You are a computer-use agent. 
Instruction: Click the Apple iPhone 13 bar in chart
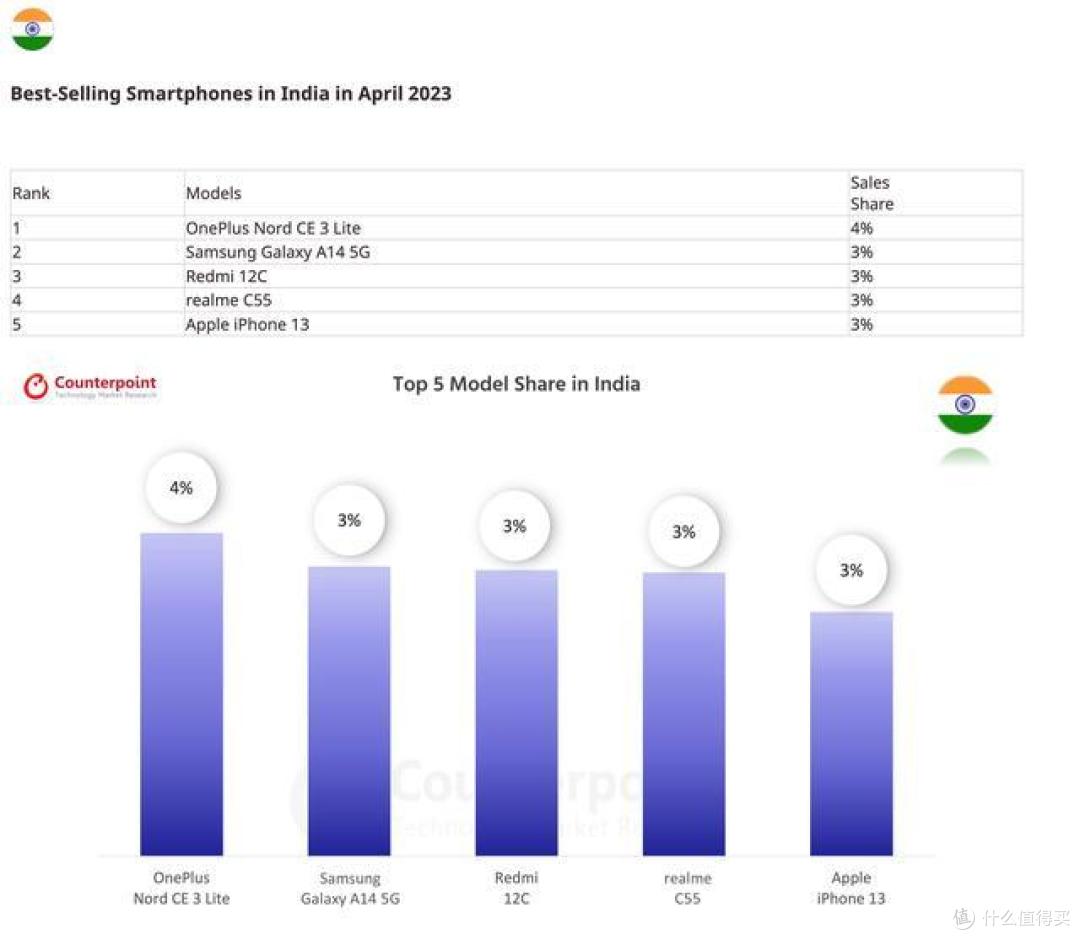851,733
